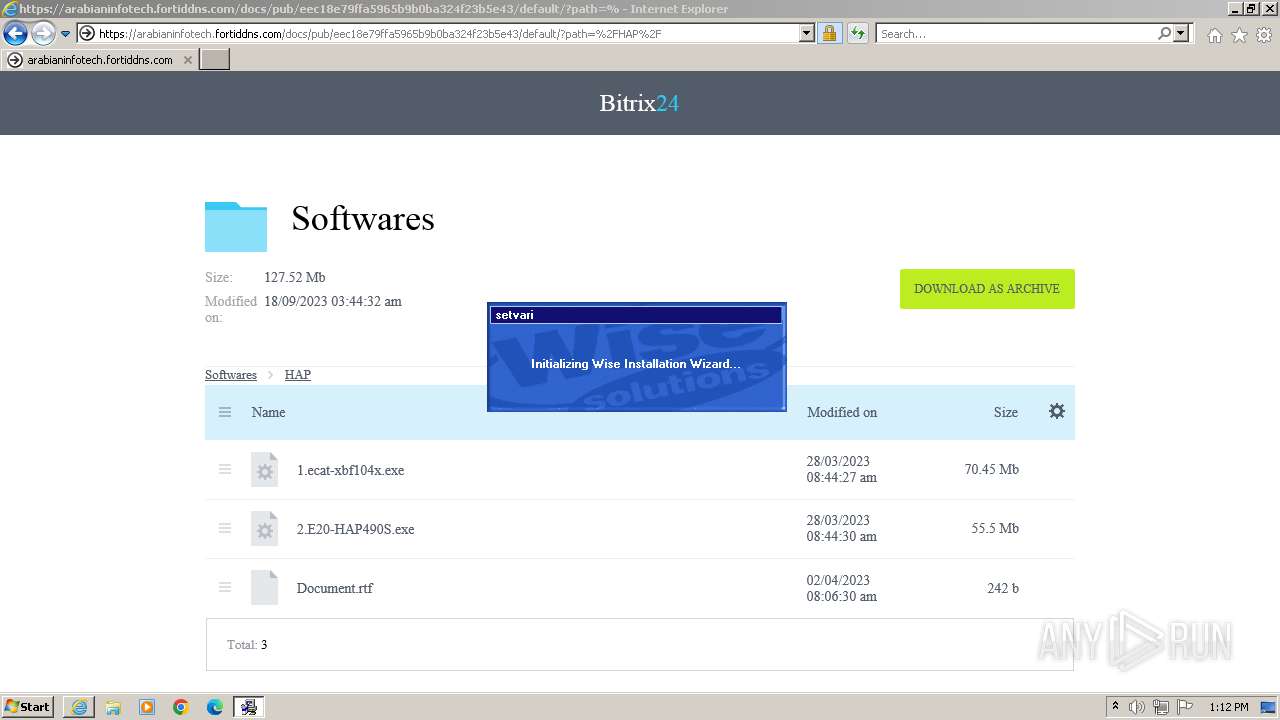Screen dimensions: 1280x720
Task: Click the setvari installer title bar
Action: coord(636,315)
